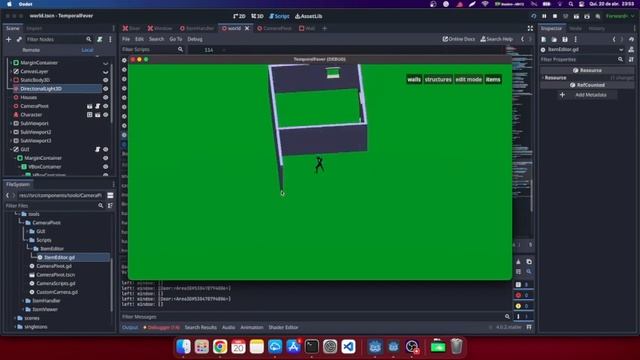Click the Inspector filter properties search icon

tap(620, 60)
